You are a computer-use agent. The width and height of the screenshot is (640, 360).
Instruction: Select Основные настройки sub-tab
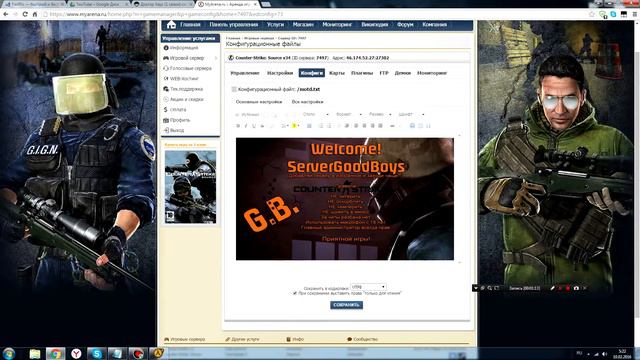259,102
